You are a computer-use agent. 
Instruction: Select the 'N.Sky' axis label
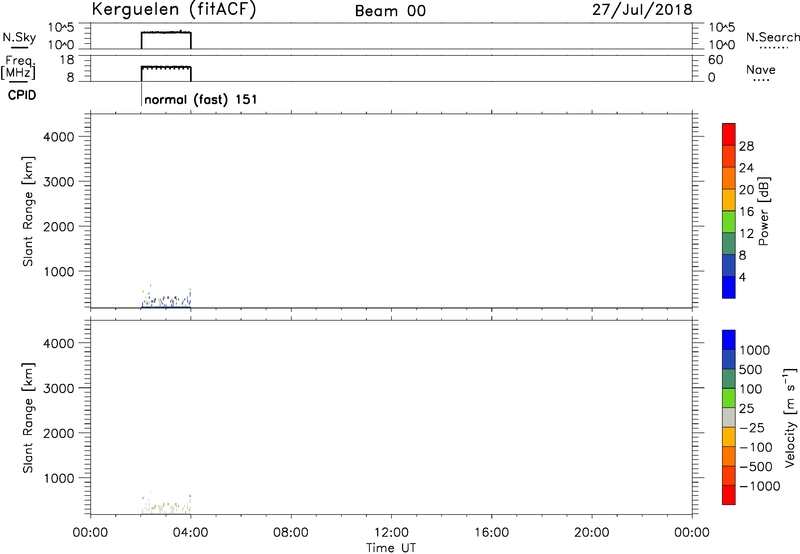pos(19,38)
